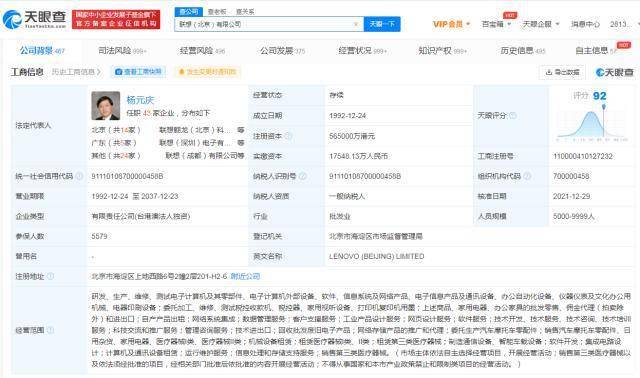This screenshot has width=640, height=378.
Task: Click the info icon next to 天眼评分
Action: click(x=513, y=116)
